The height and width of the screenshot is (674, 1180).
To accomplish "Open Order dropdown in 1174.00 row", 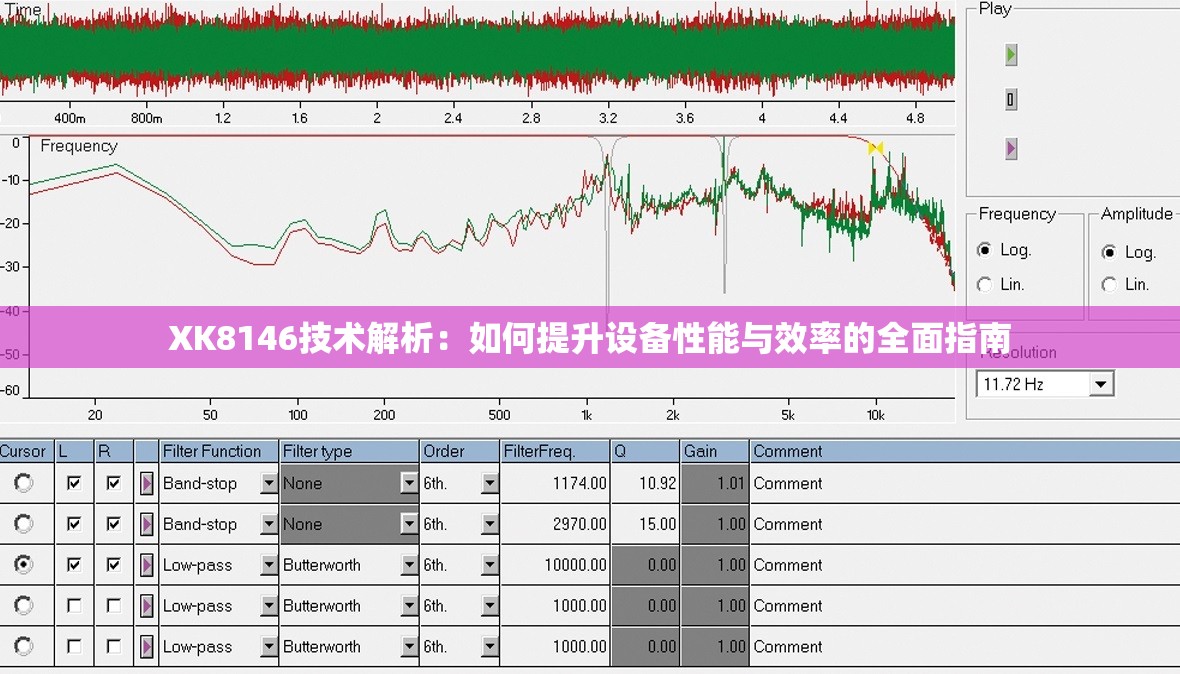I will pos(490,484).
